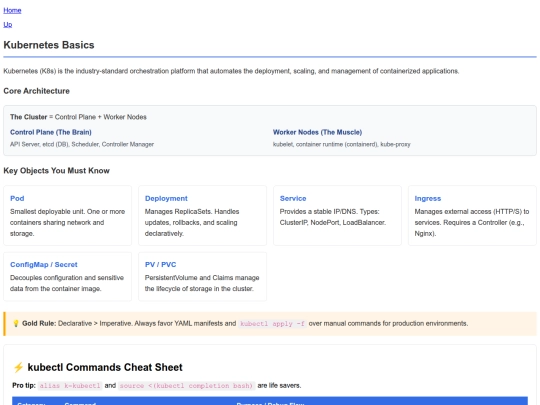
Task: Select the kubectl Commands Cheat Sheet heading
Action: pyautogui.click(x=105, y=367)
